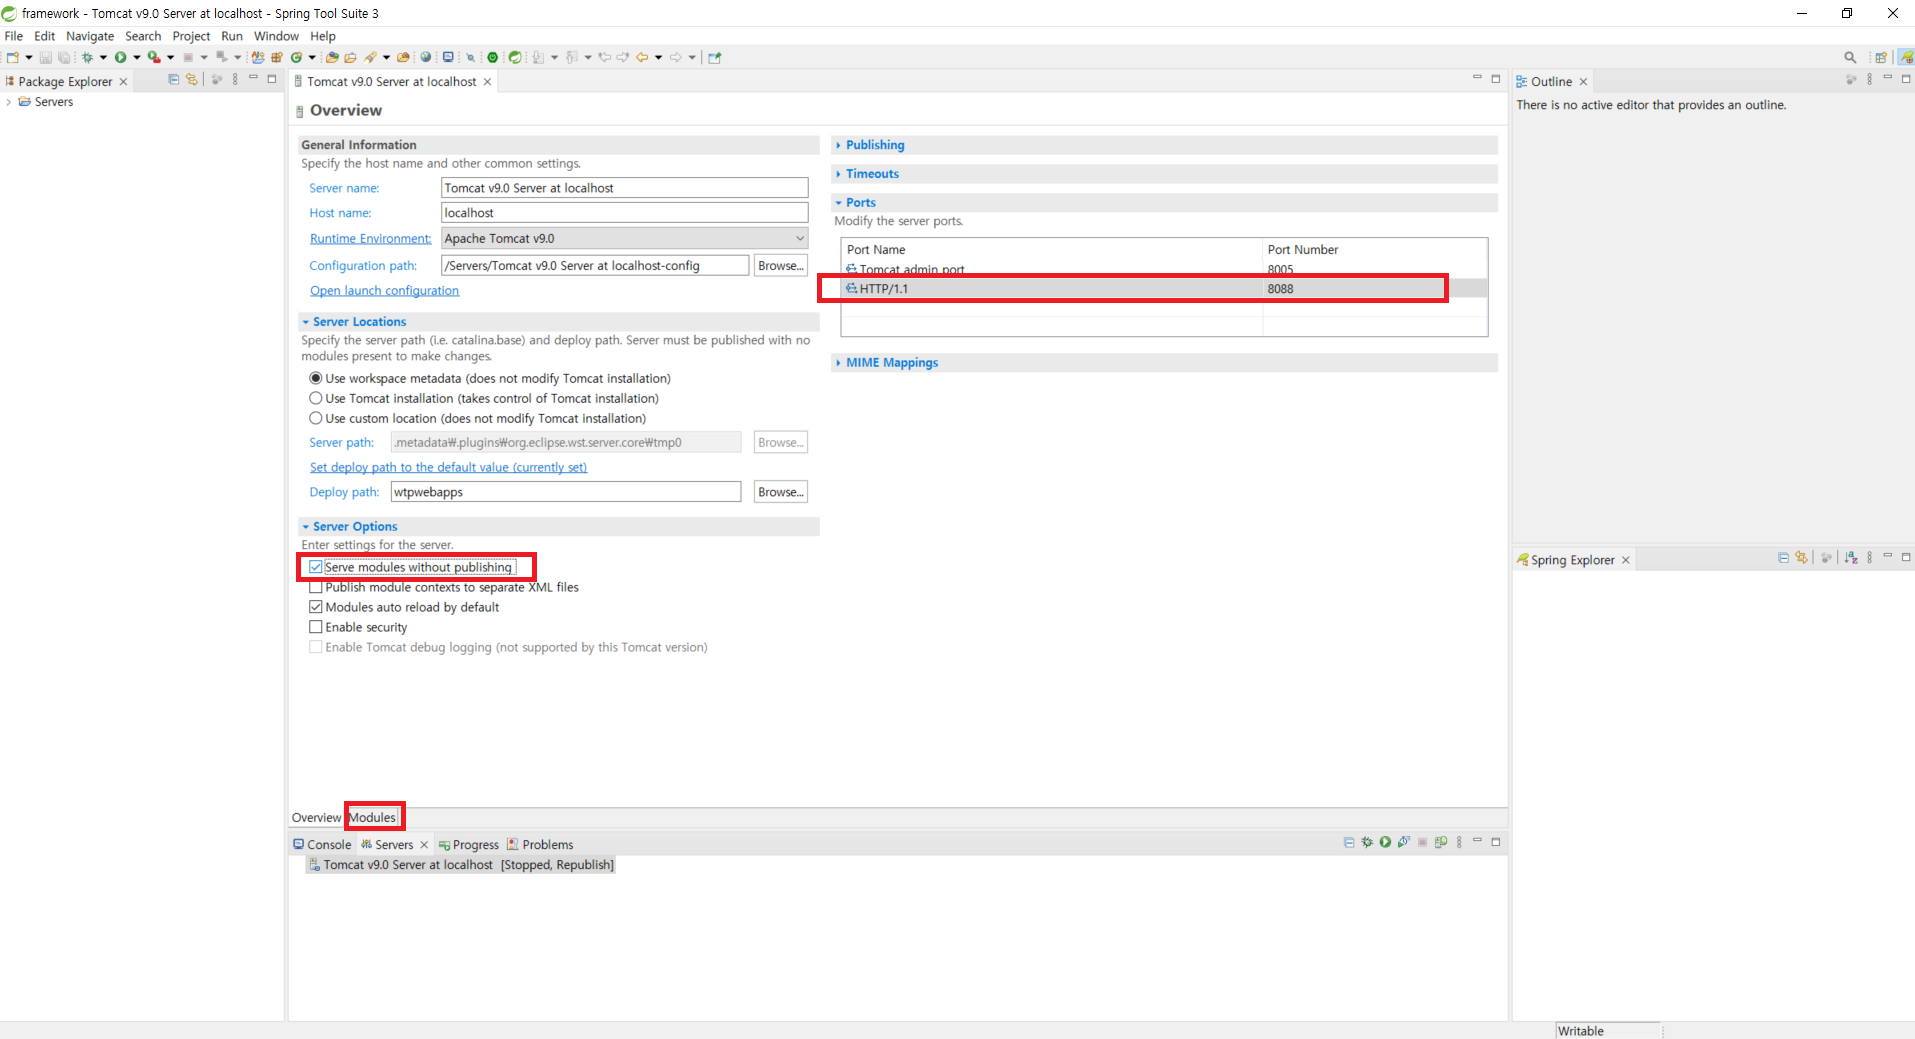1915x1039 pixels.
Task: Click the Open Perspective icon
Action: pyautogui.click(x=1881, y=57)
